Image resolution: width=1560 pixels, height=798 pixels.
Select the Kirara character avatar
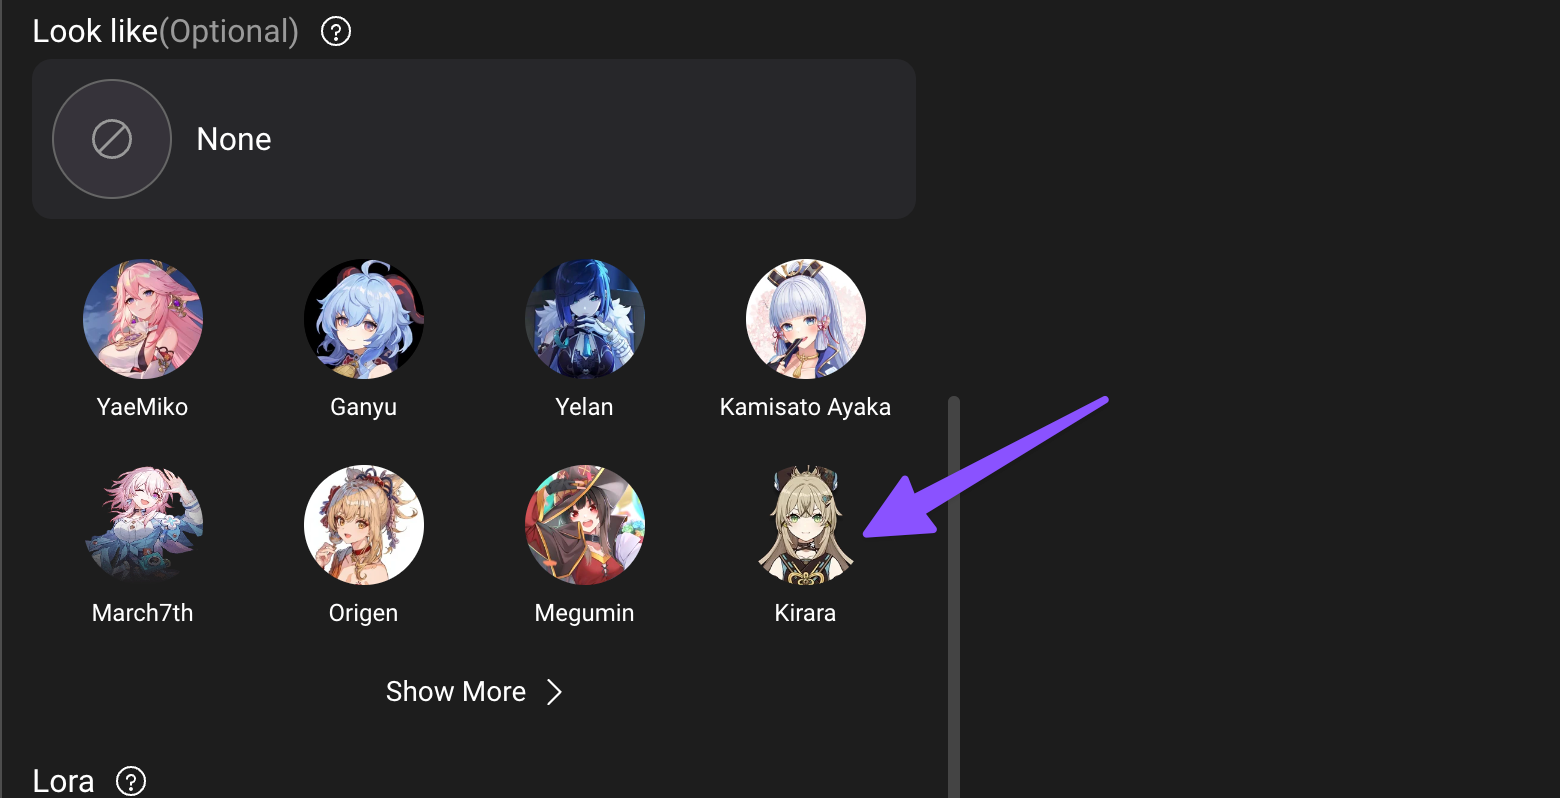point(806,525)
